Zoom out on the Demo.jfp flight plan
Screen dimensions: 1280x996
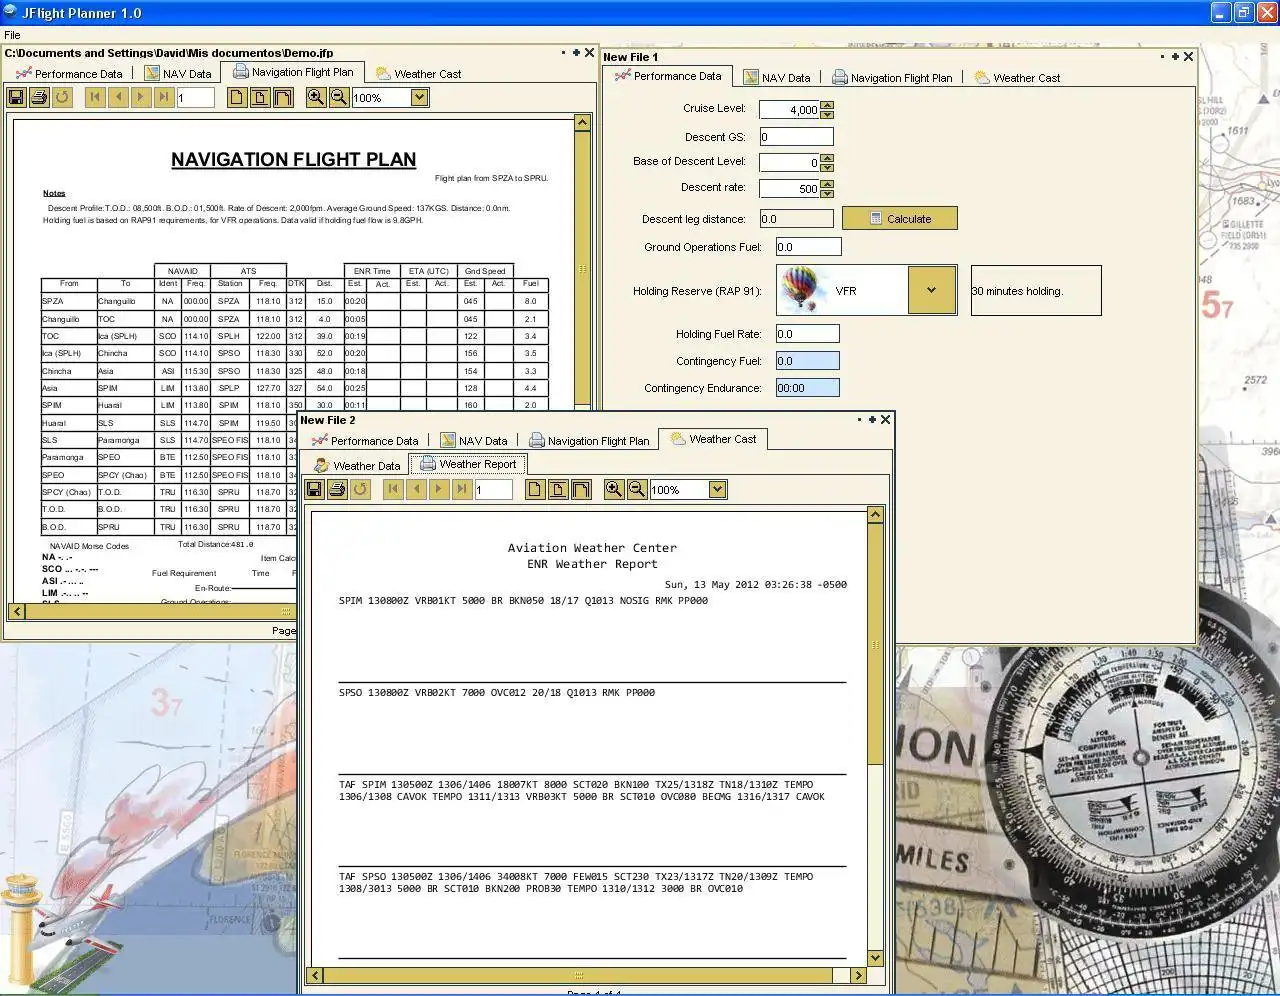coord(339,97)
